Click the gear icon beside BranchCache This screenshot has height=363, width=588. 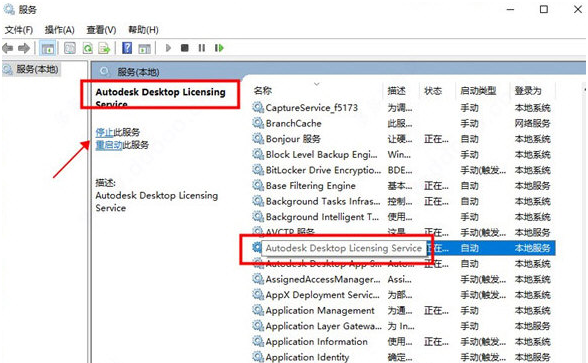(258, 123)
